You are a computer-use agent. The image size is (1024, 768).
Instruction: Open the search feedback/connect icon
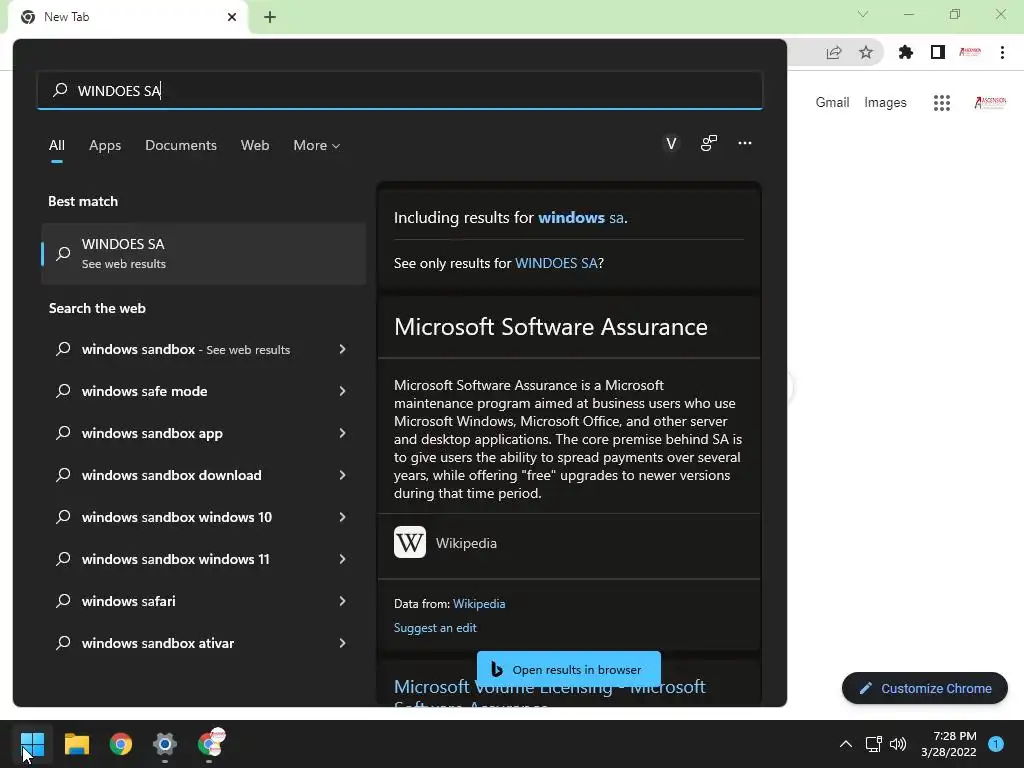coord(709,143)
